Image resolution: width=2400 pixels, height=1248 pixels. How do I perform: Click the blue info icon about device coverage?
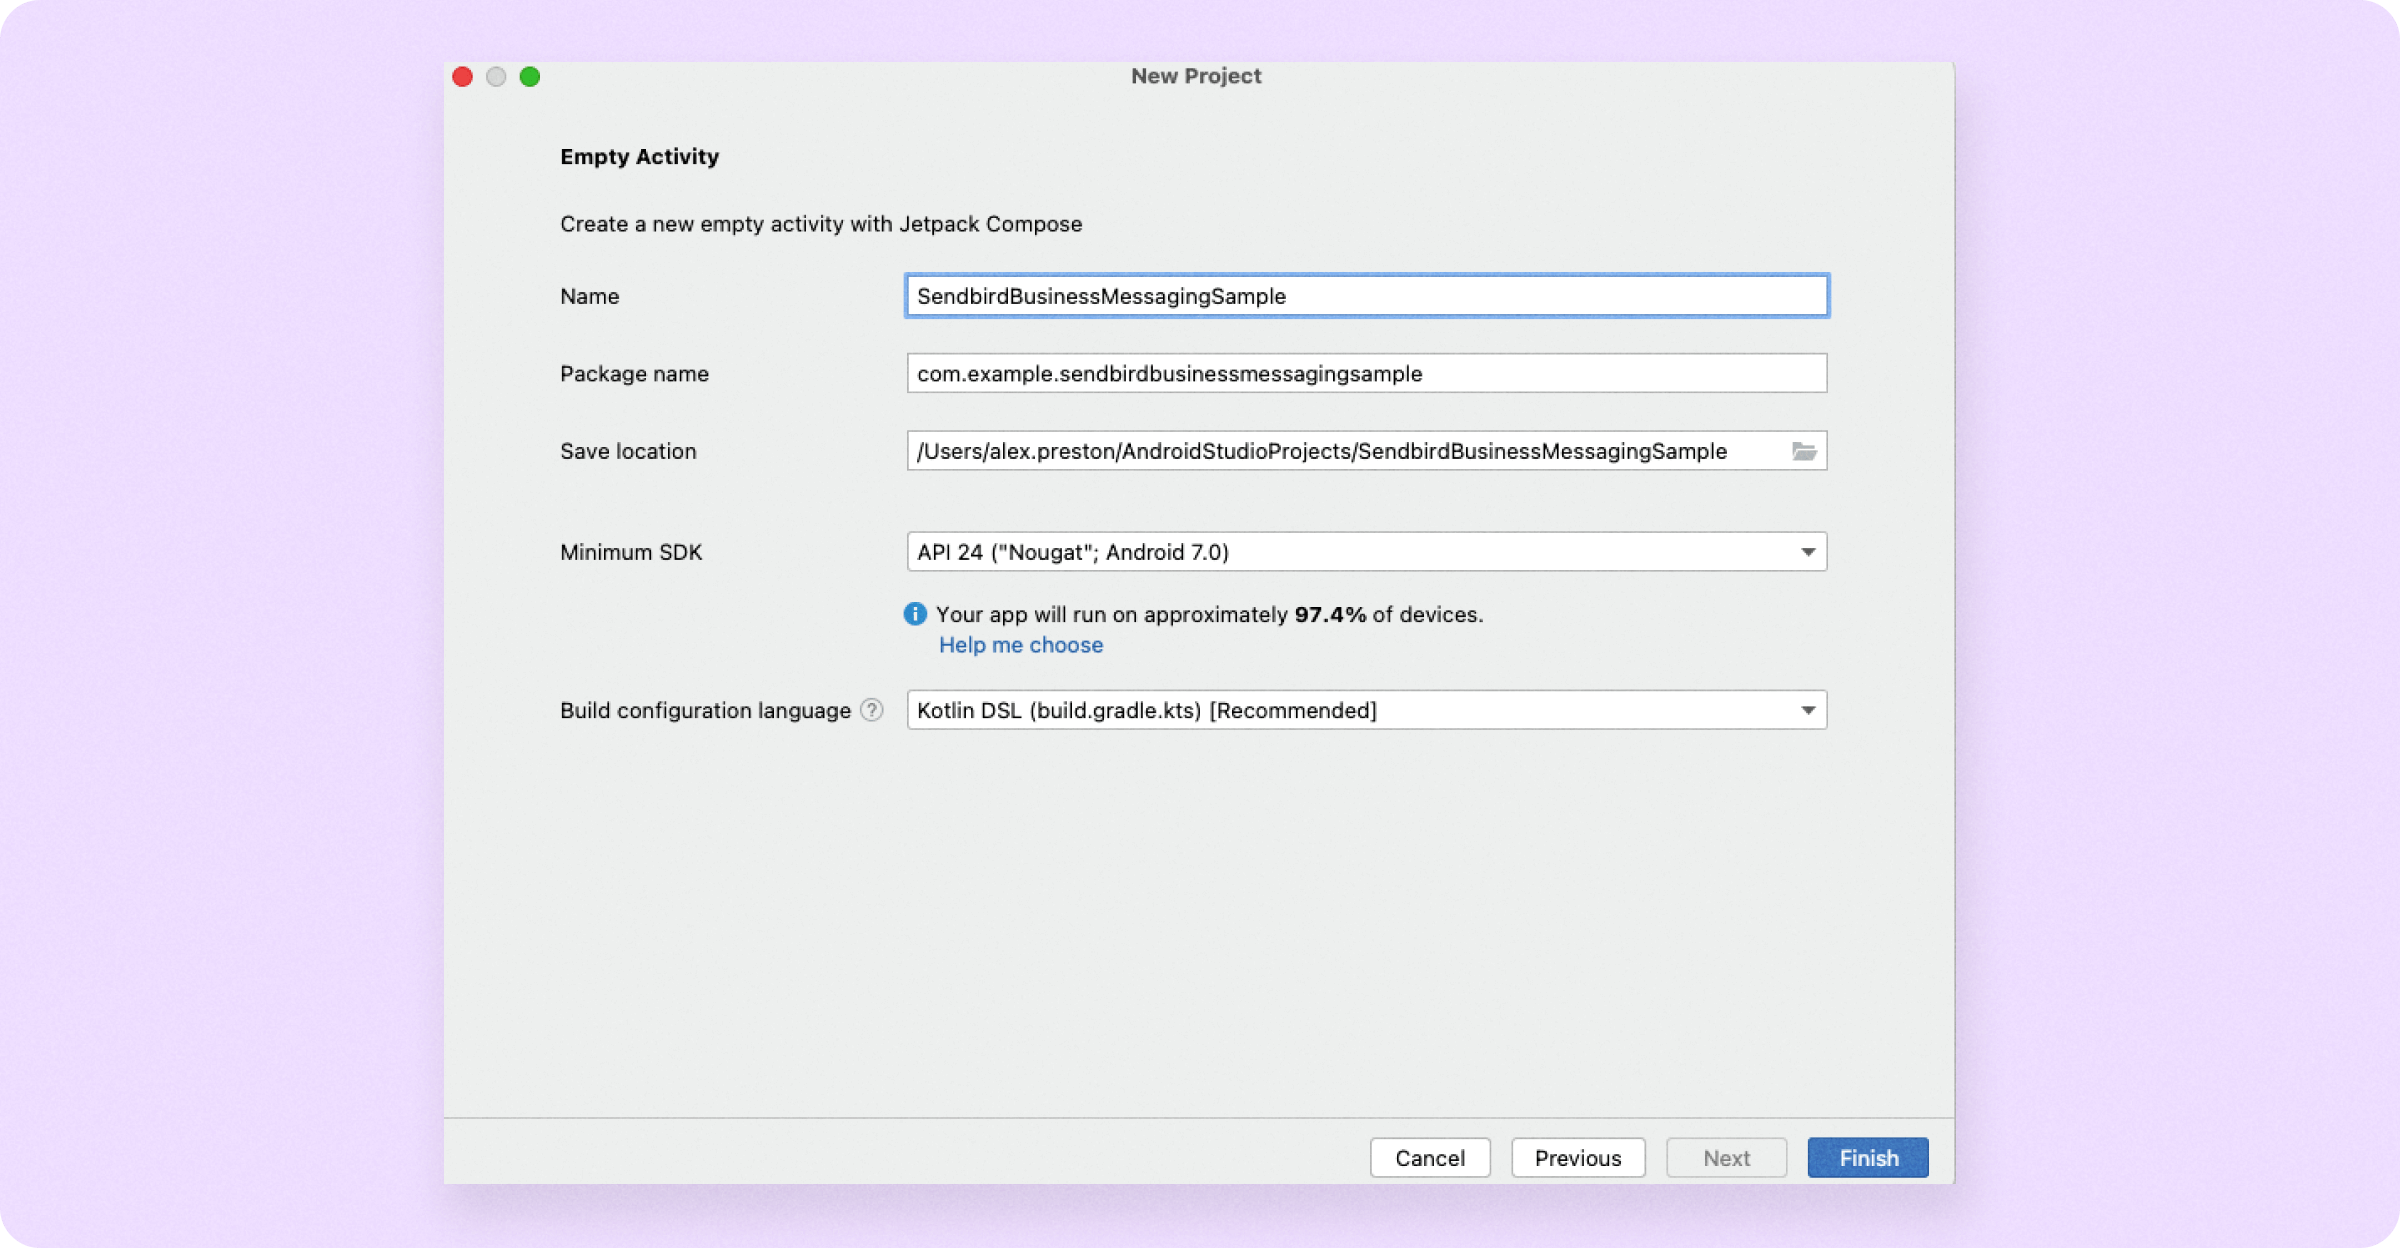[915, 614]
